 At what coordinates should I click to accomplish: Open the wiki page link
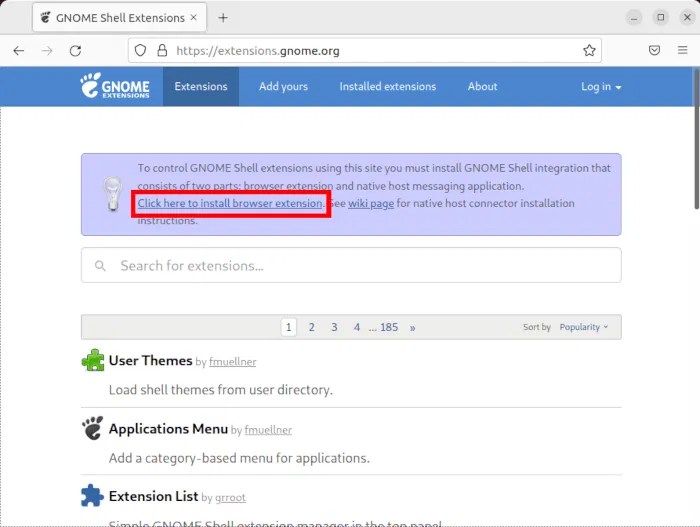pos(371,204)
